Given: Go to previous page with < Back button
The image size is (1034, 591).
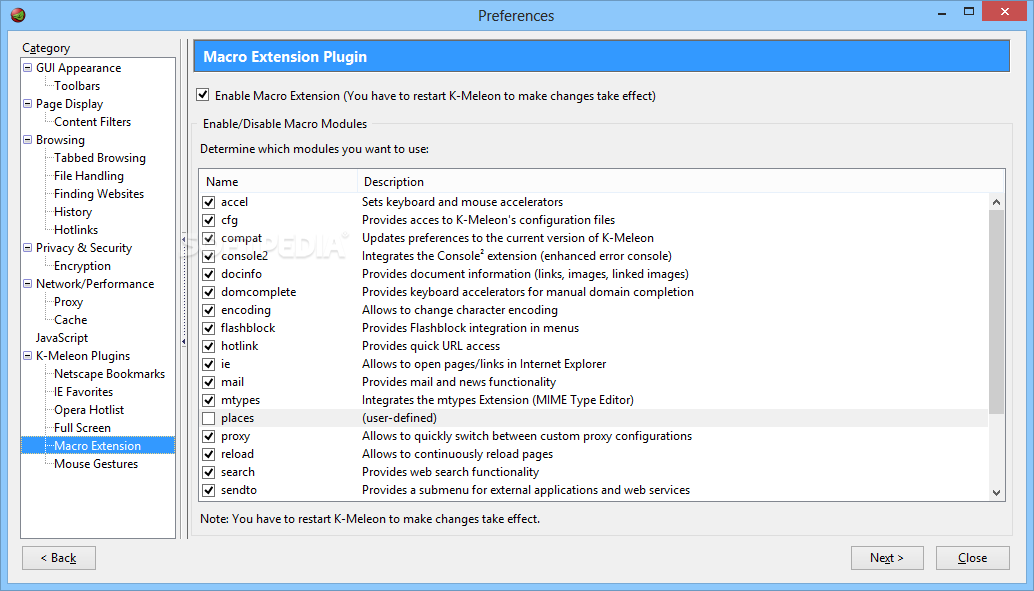Looking at the screenshot, I should 59,558.
